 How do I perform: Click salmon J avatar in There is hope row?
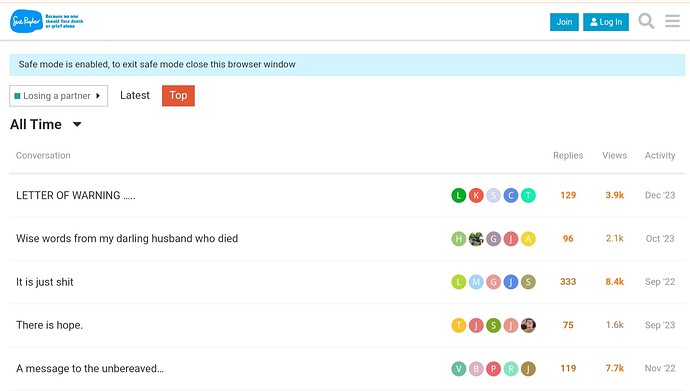coord(510,325)
